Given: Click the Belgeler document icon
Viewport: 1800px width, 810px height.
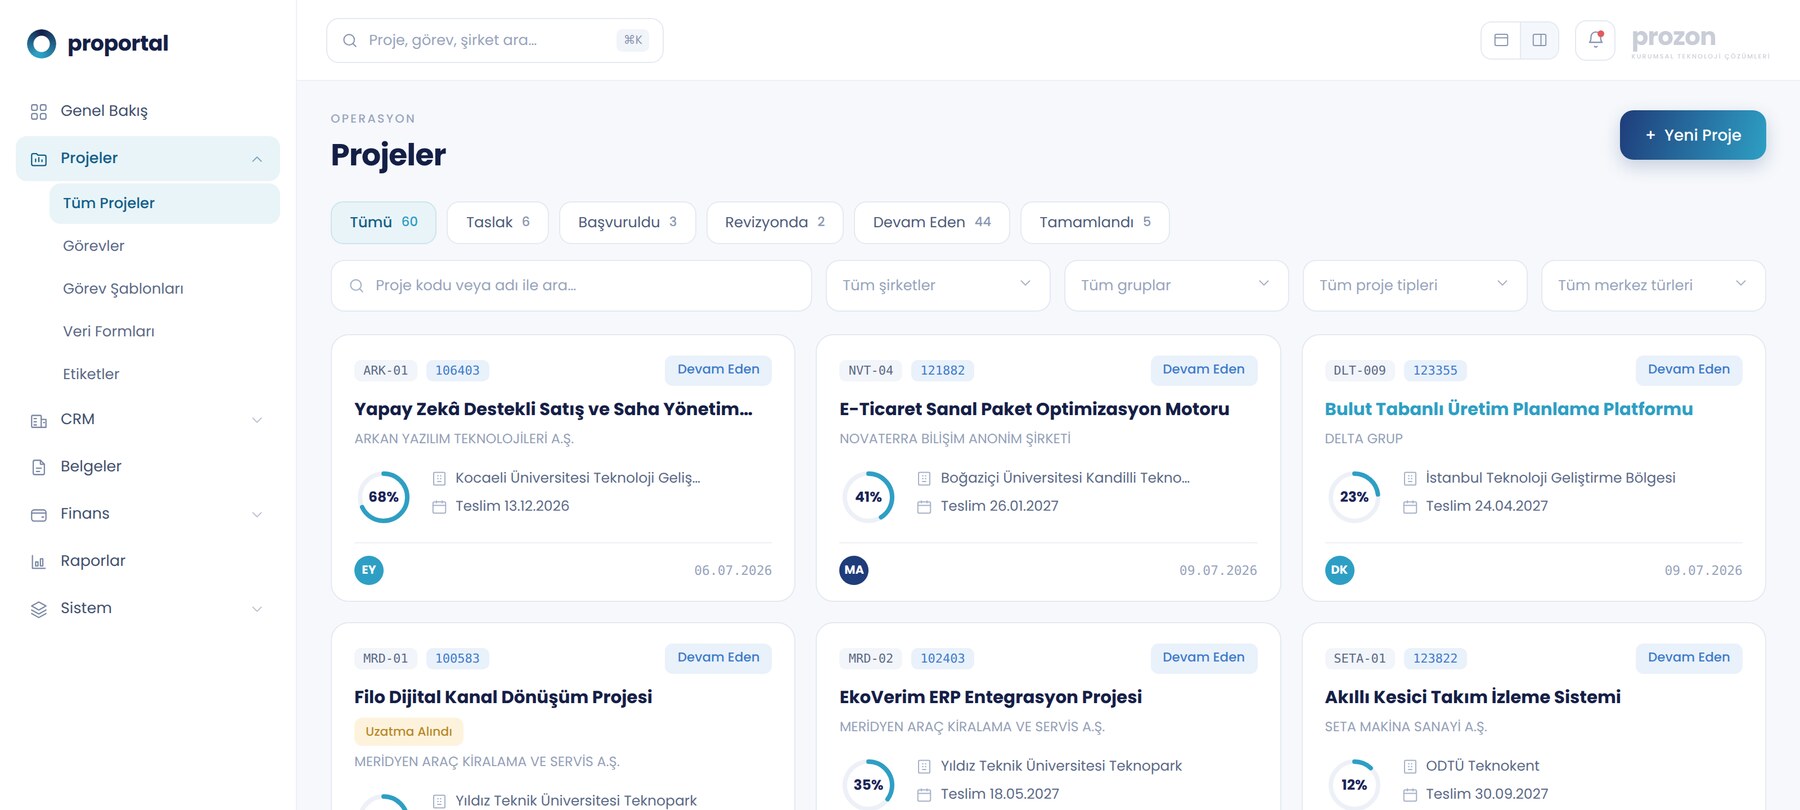Looking at the screenshot, I should click(x=39, y=467).
